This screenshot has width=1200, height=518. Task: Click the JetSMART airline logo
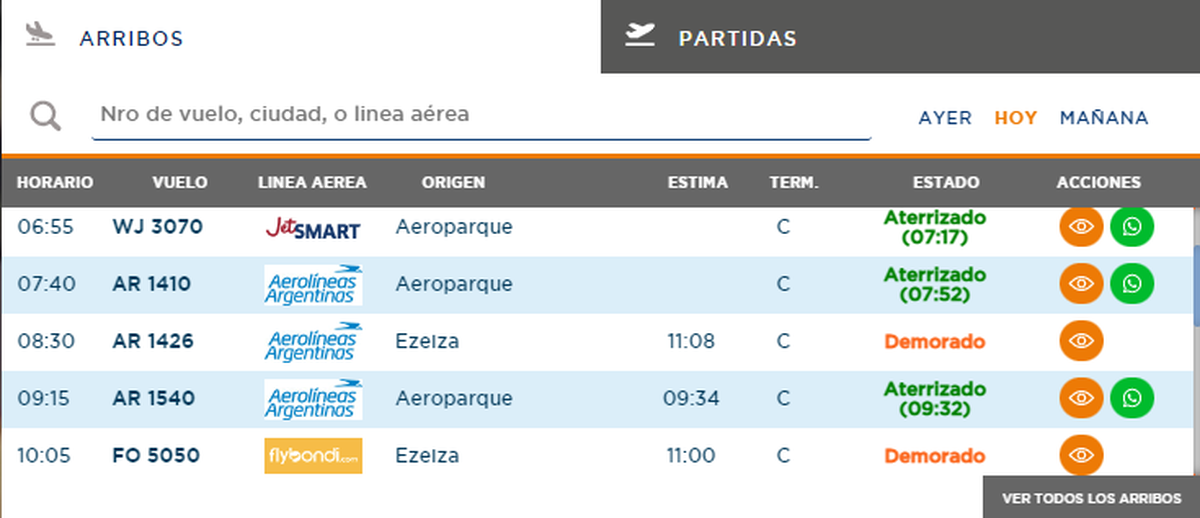tap(312, 228)
